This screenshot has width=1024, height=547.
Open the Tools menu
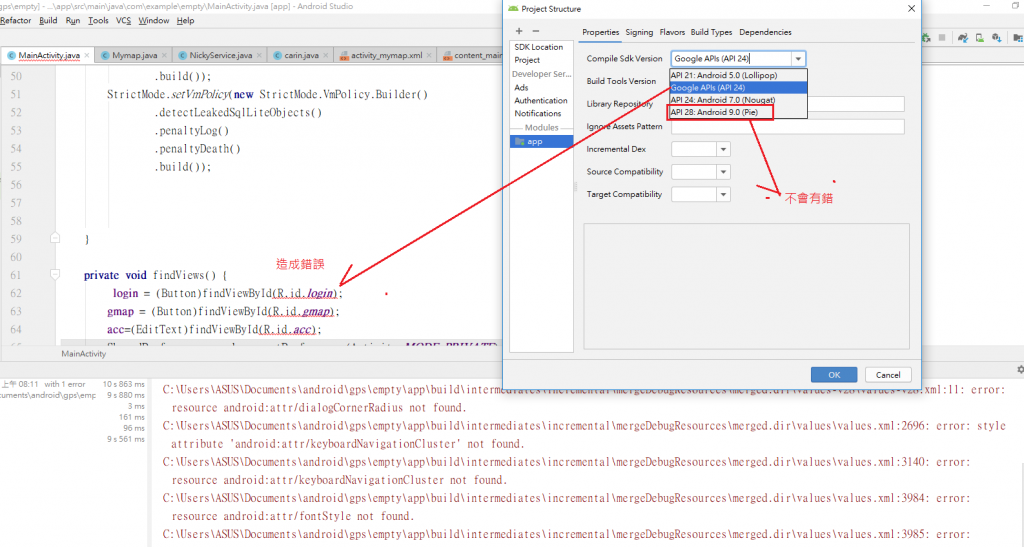pos(98,20)
